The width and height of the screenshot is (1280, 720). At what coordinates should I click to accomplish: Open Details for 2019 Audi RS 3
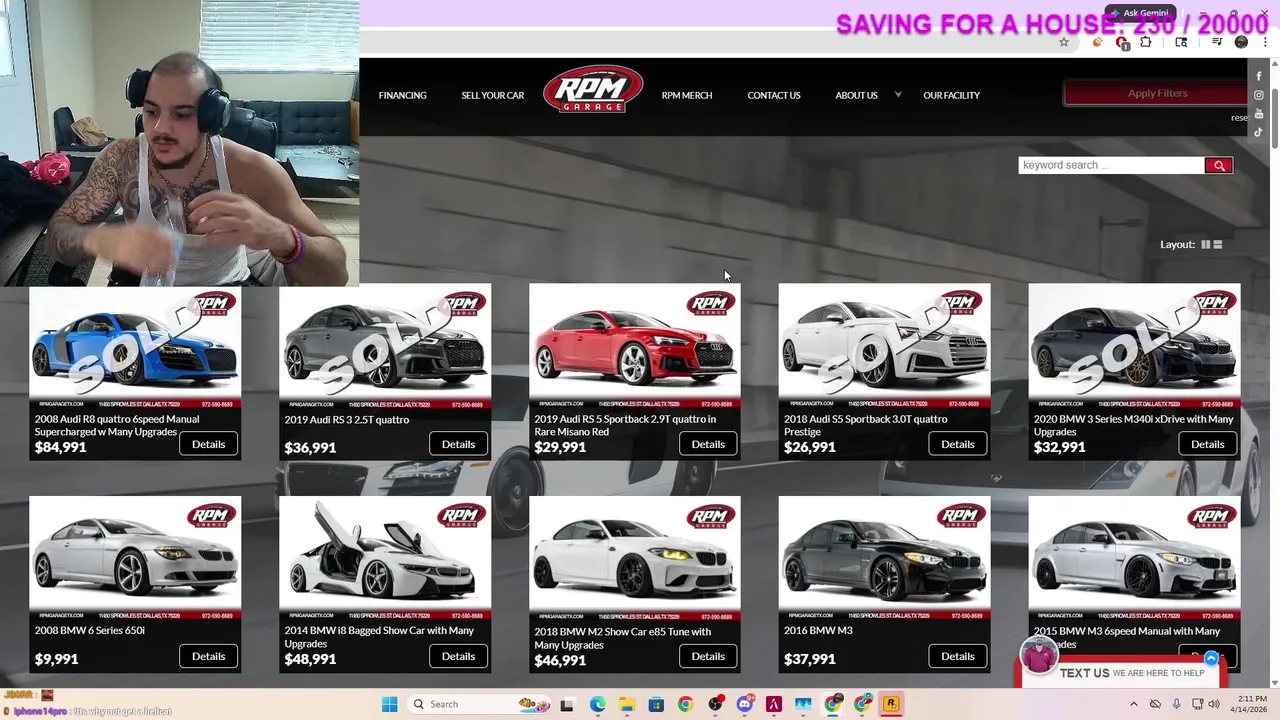(x=458, y=444)
